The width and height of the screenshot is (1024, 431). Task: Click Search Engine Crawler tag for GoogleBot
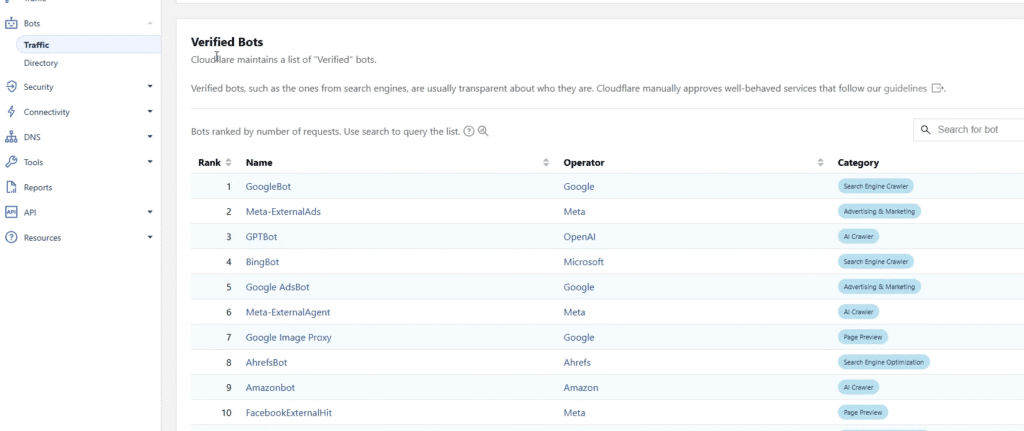876,186
